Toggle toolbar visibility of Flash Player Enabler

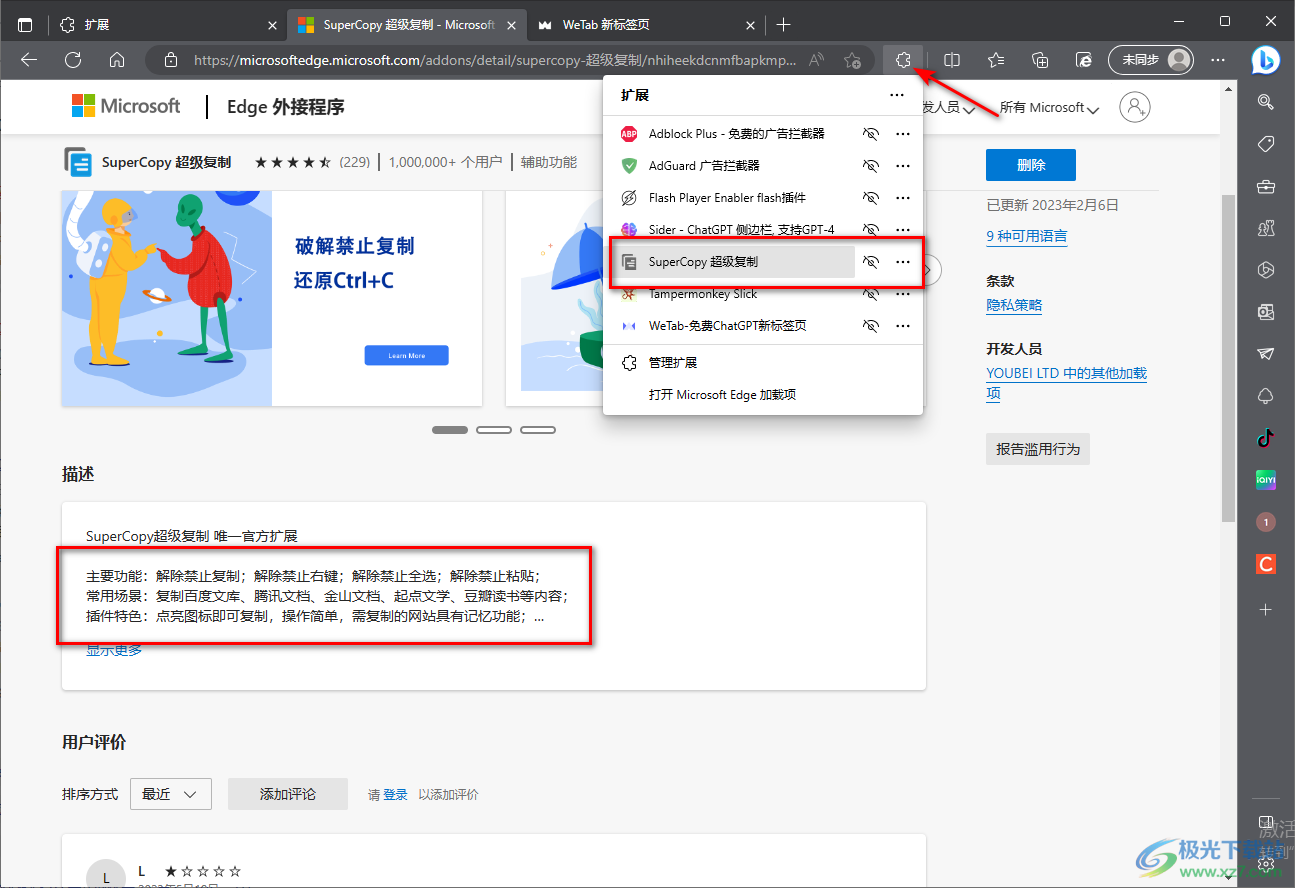pyautogui.click(x=871, y=197)
